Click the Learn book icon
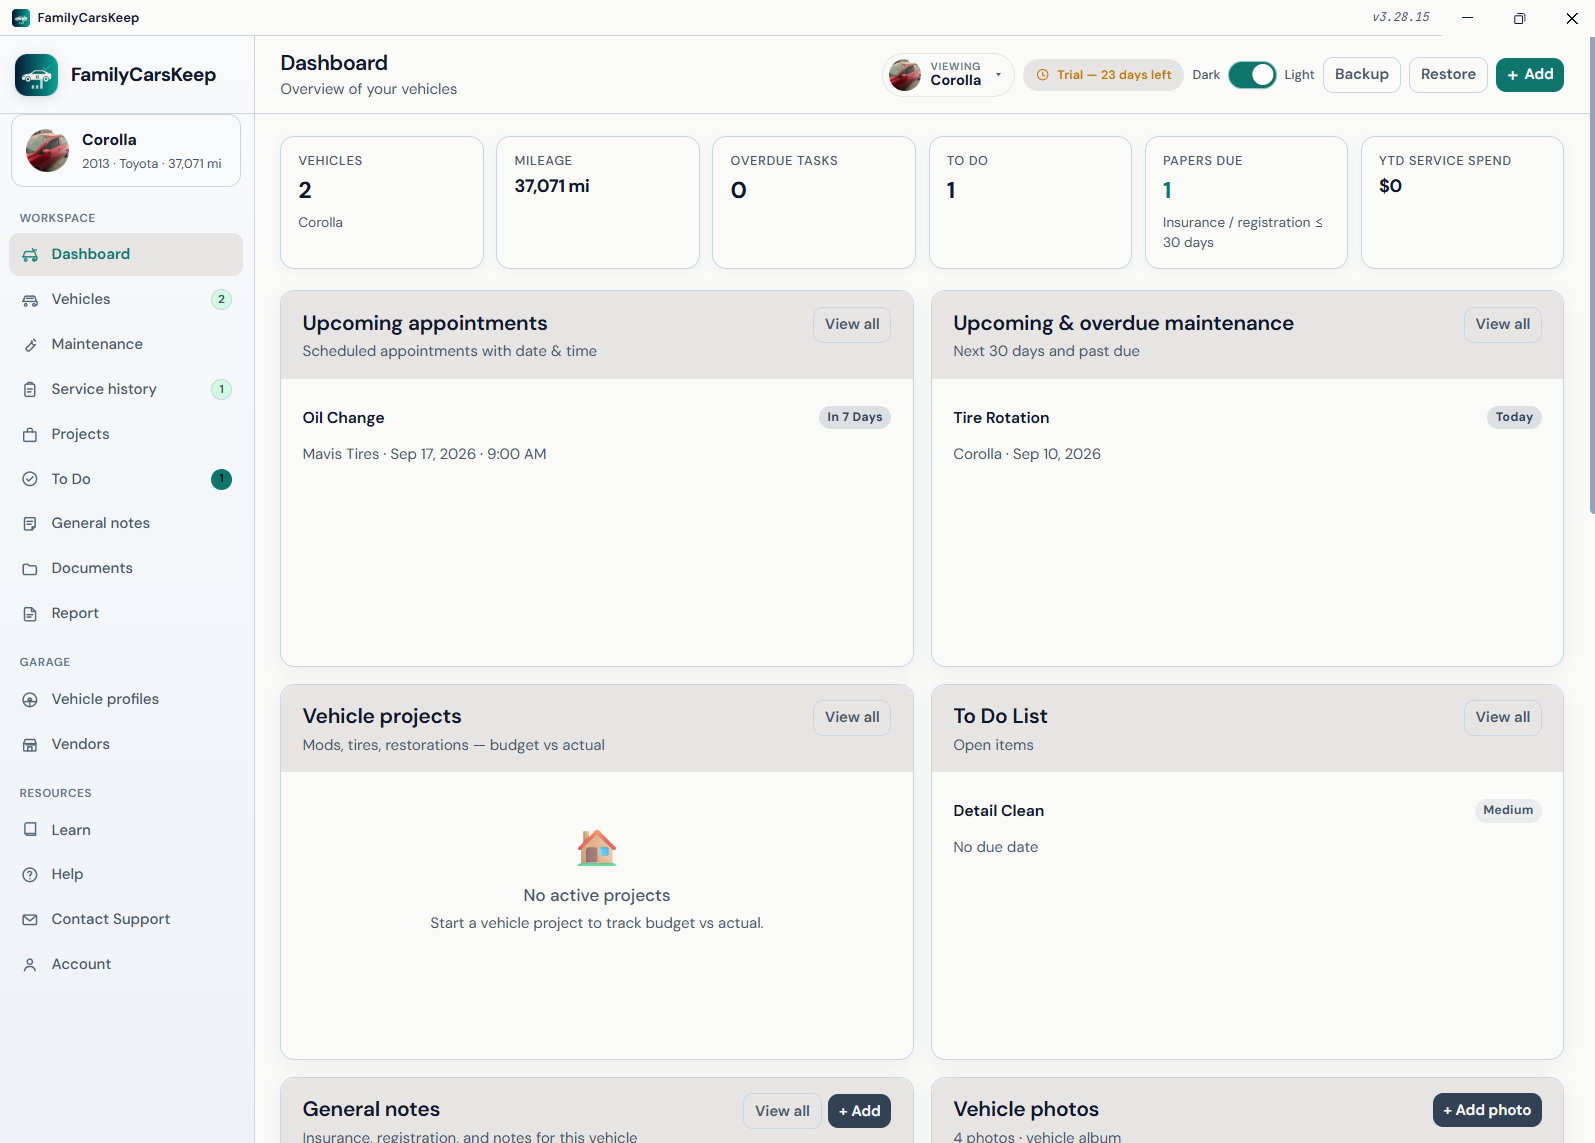Viewport: 1595px width, 1143px height. pos(30,830)
